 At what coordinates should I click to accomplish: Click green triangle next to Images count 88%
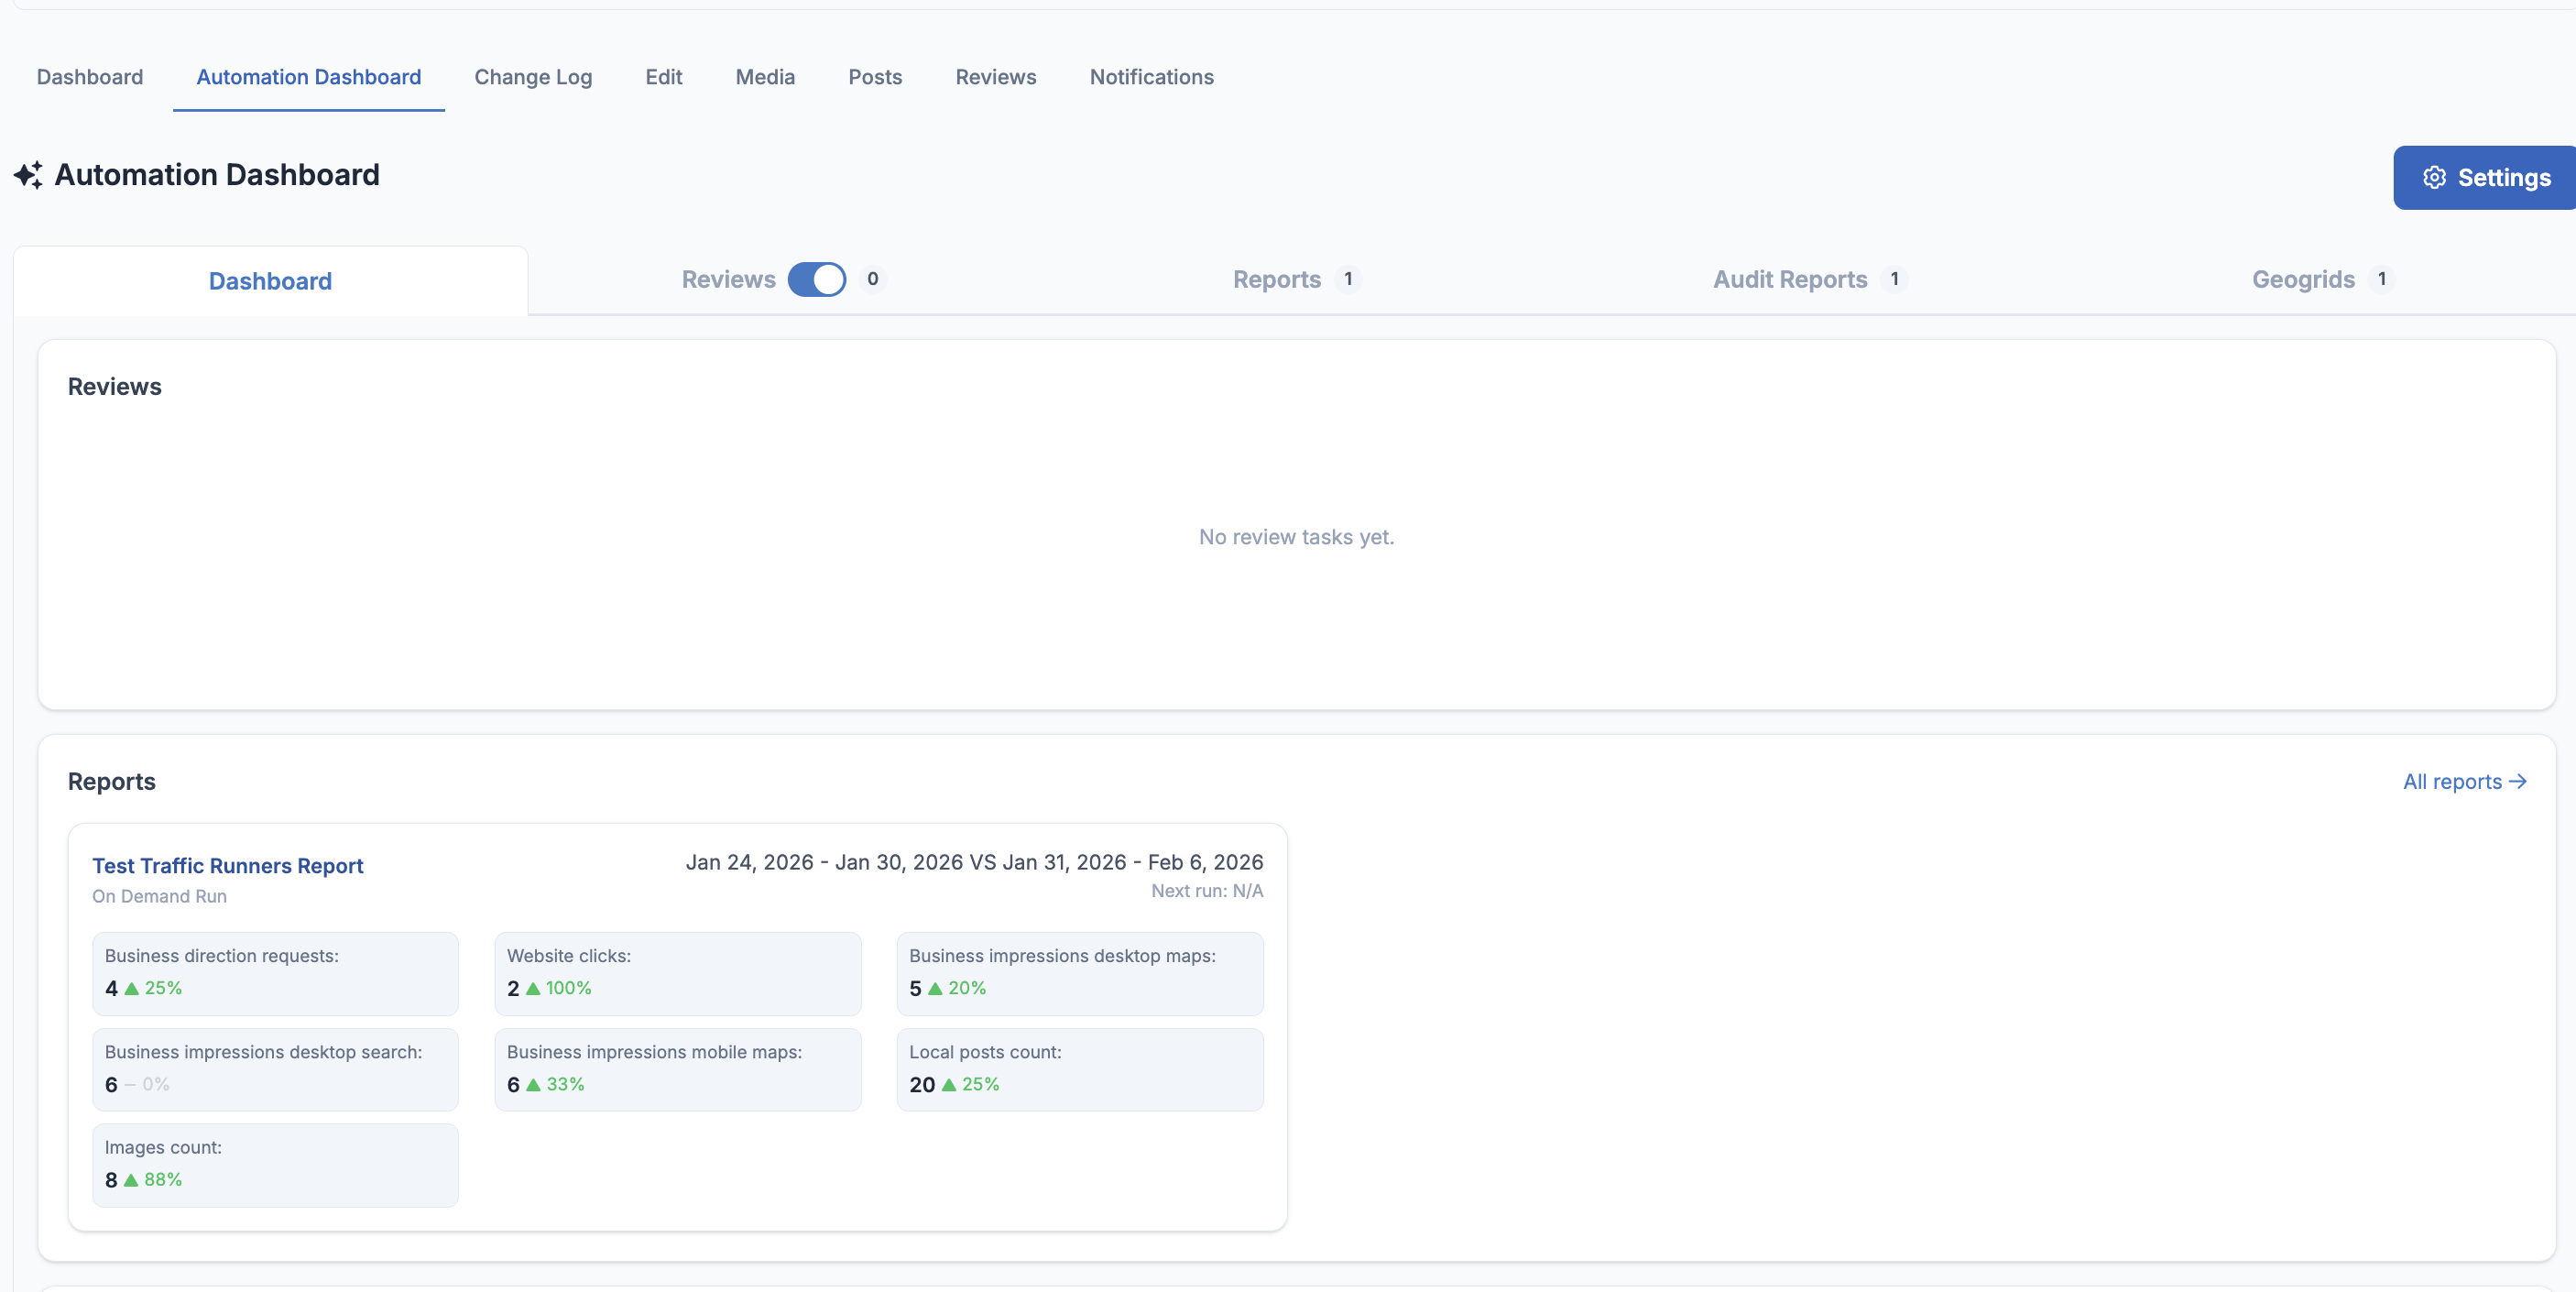tap(131, 1180)
